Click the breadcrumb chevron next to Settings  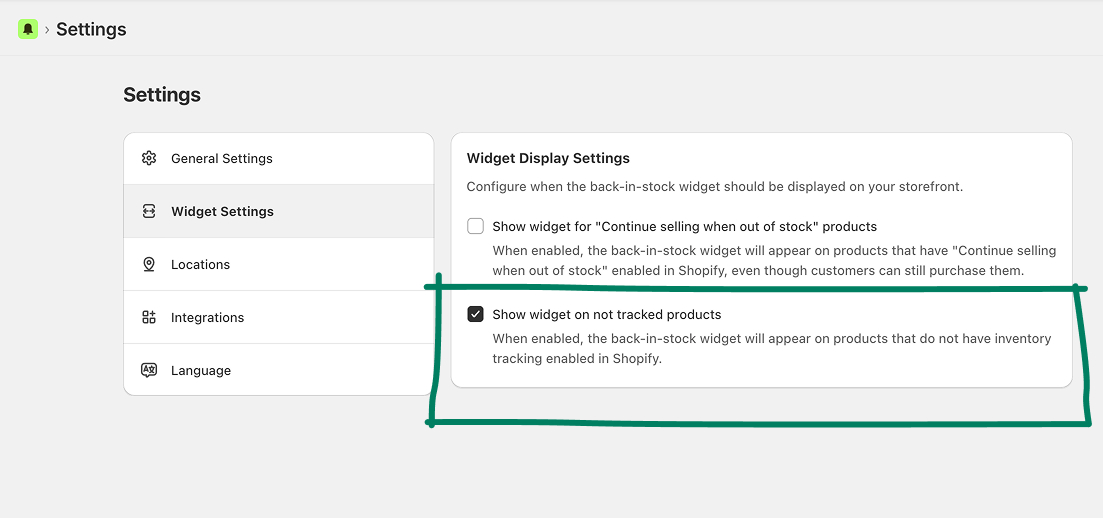(x=47, y=30)
